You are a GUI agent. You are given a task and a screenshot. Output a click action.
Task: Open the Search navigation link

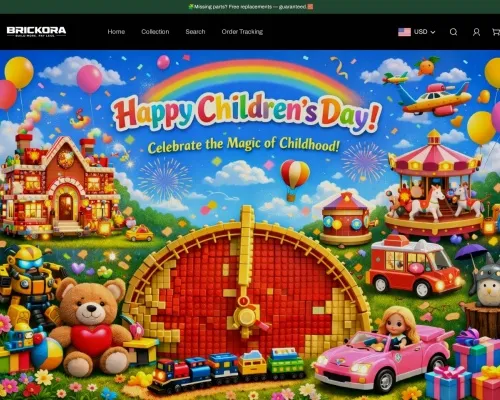[195, 32]
